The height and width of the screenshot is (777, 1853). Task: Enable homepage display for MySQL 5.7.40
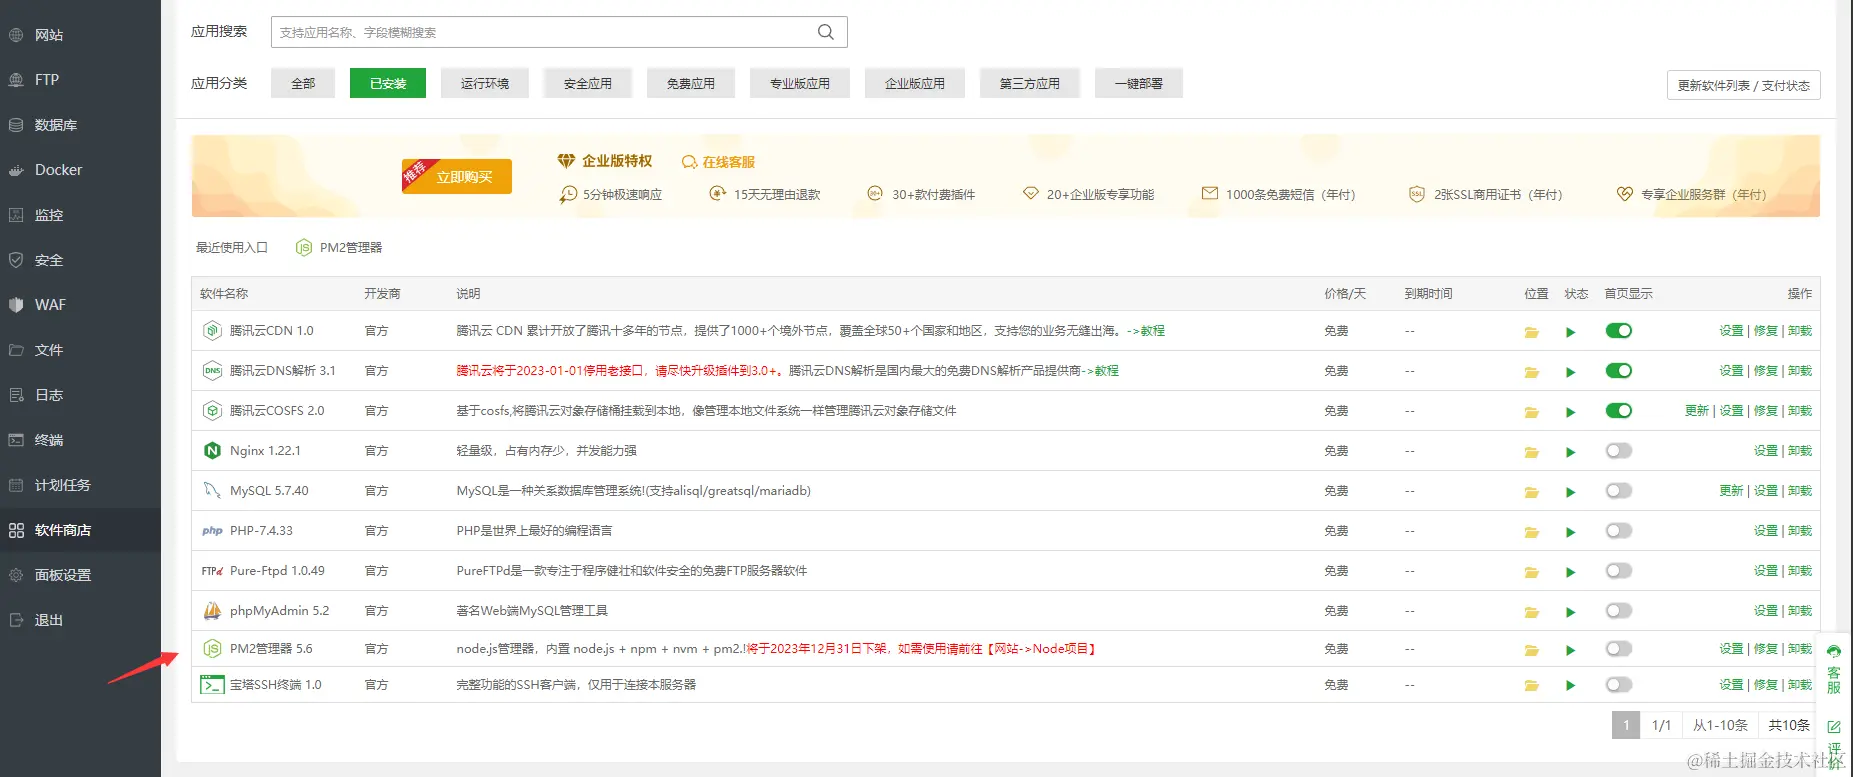[1618, 491]
